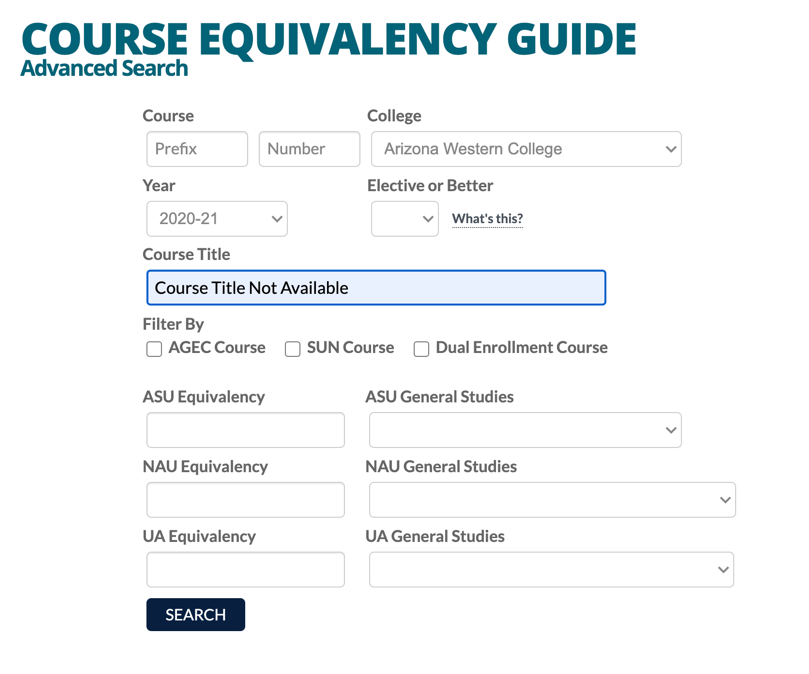Click the Course Title text field
Viewport: 809px width, 674px height.
point(376,288)
